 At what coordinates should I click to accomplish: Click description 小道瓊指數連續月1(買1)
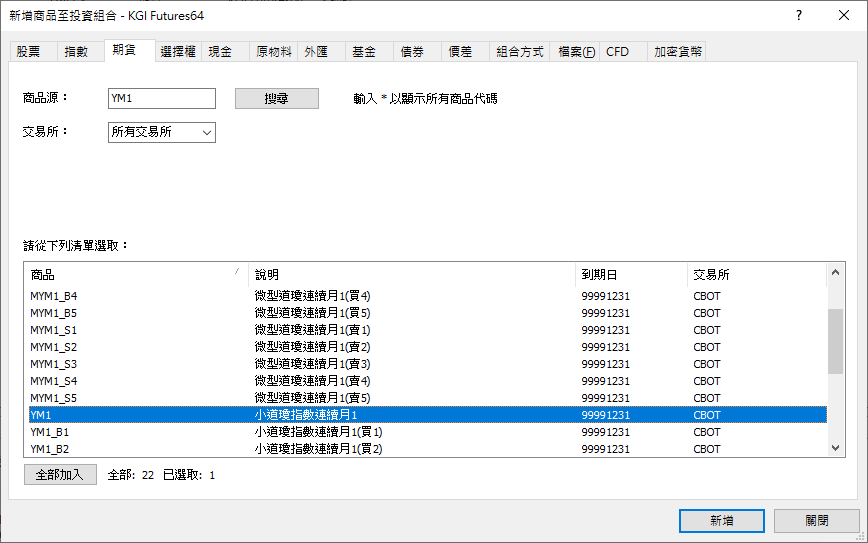318,432
